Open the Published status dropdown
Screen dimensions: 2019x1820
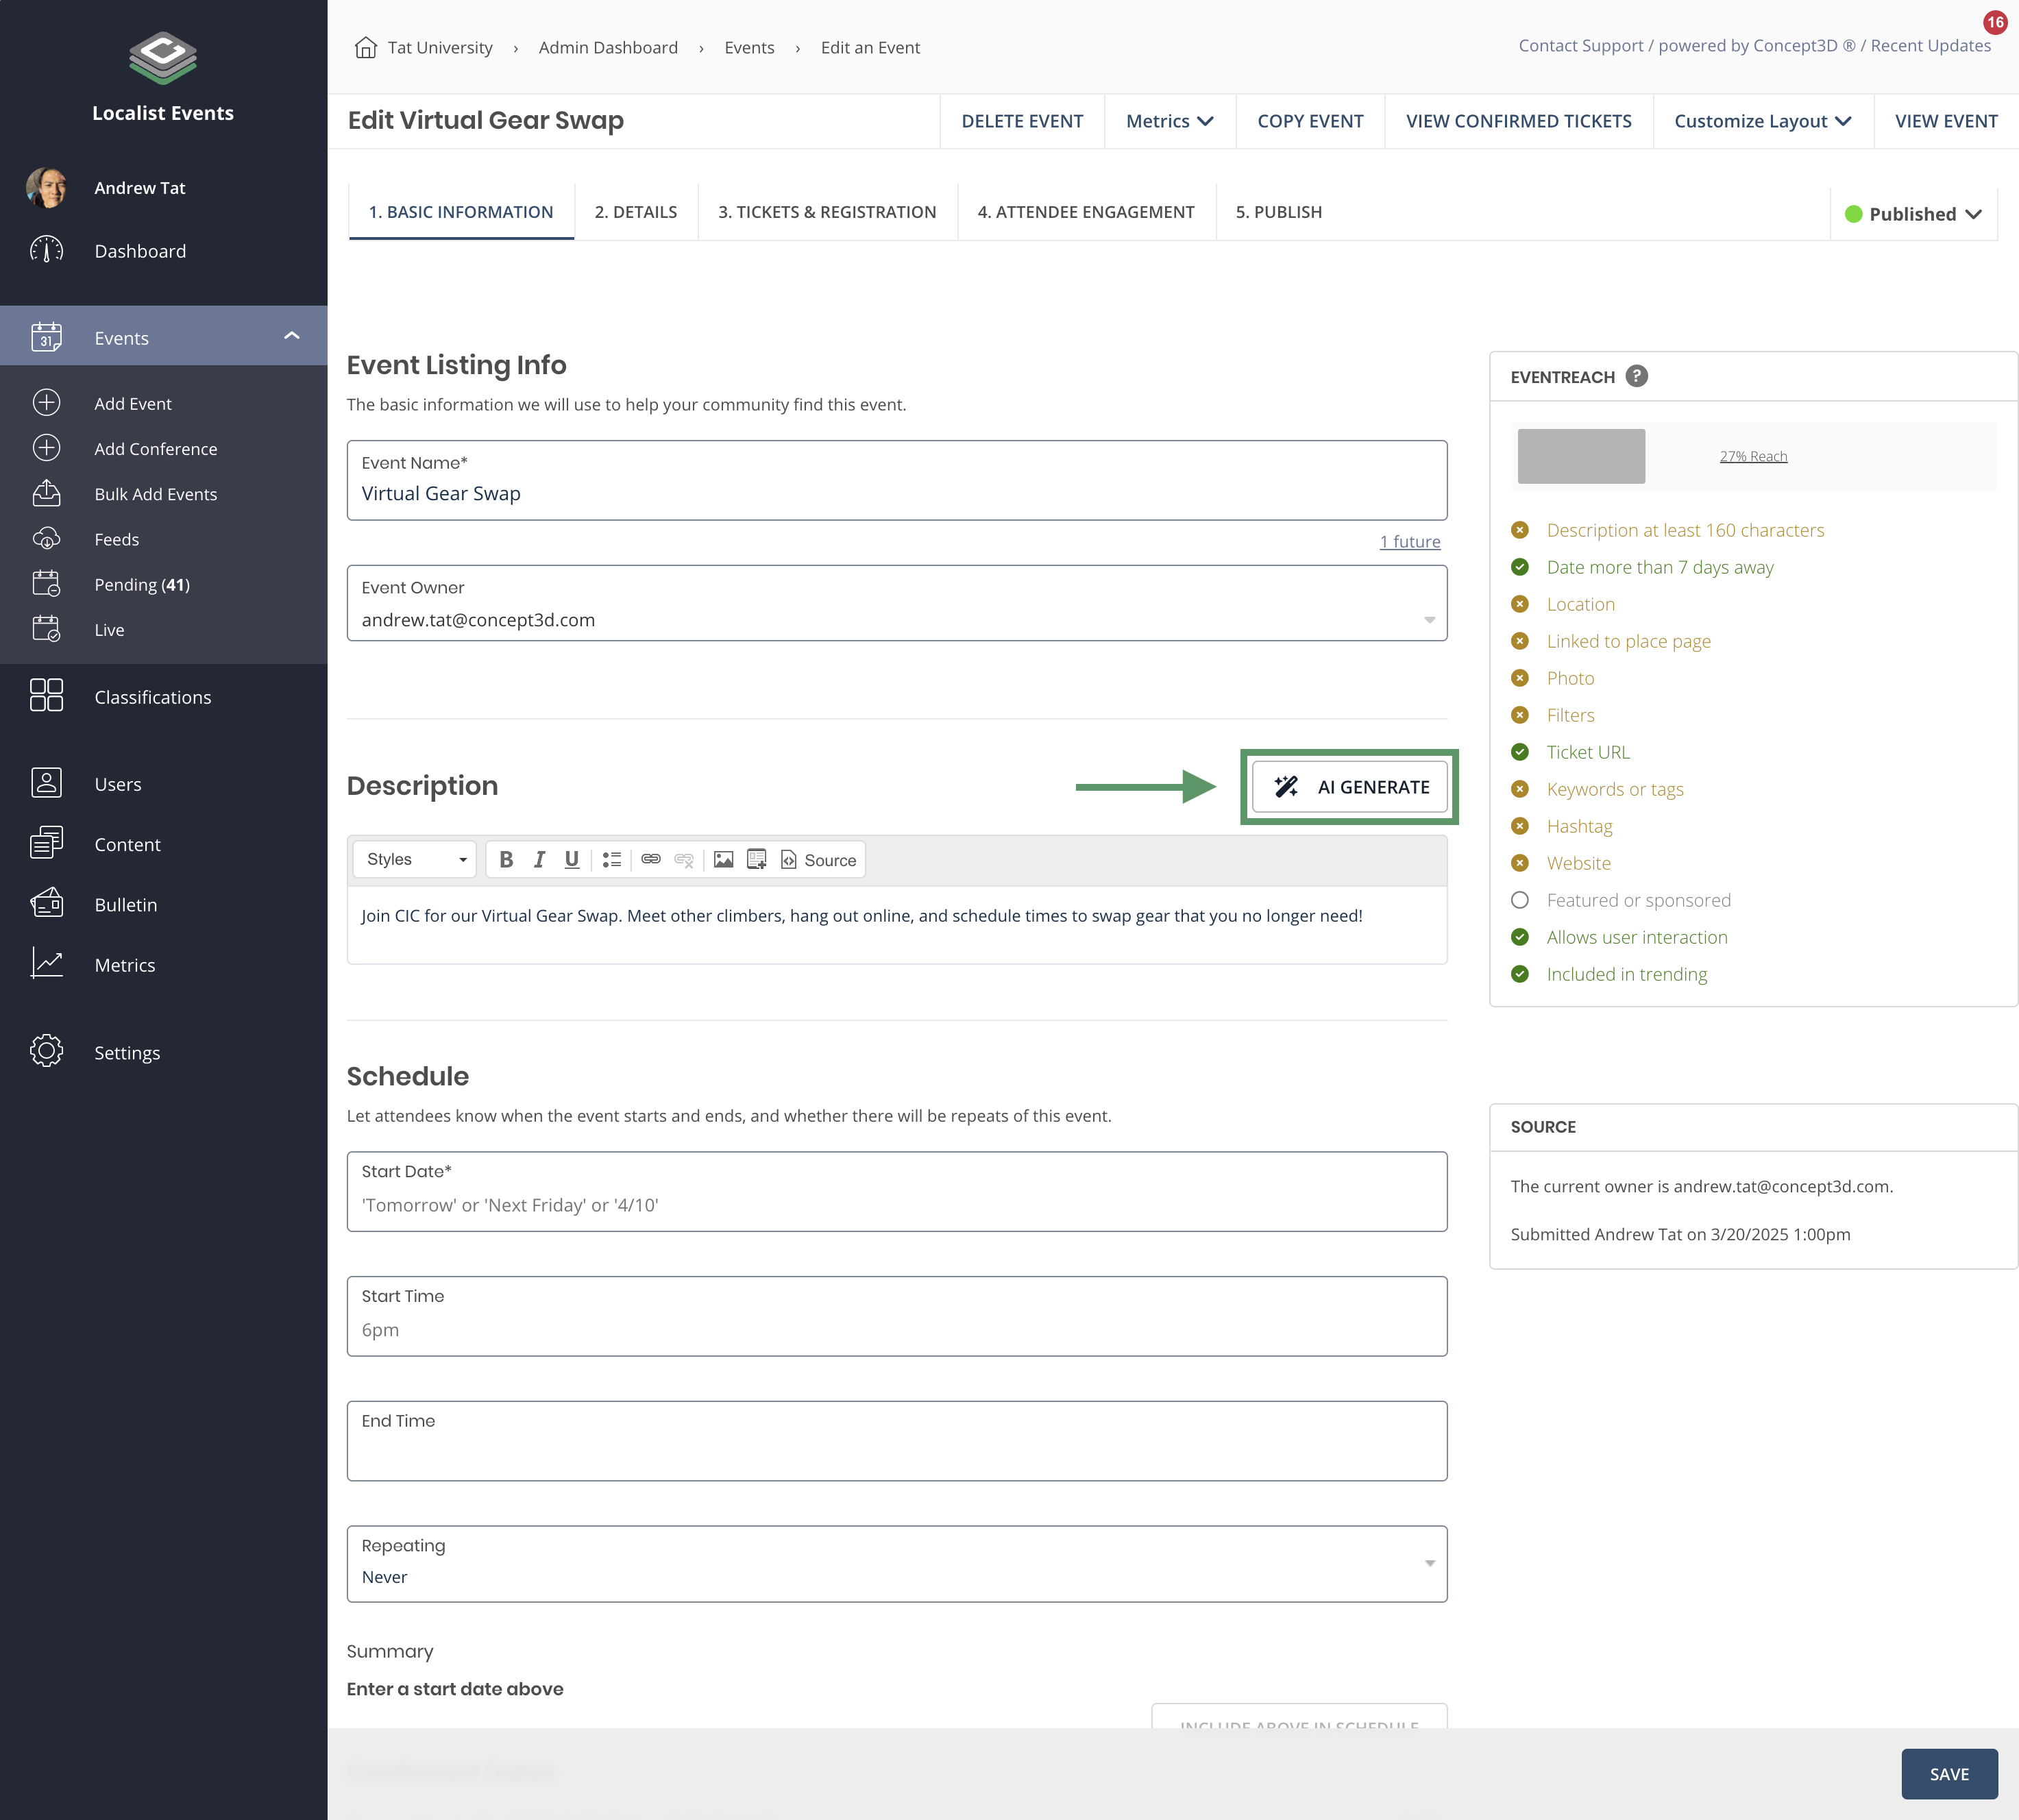1914,214
